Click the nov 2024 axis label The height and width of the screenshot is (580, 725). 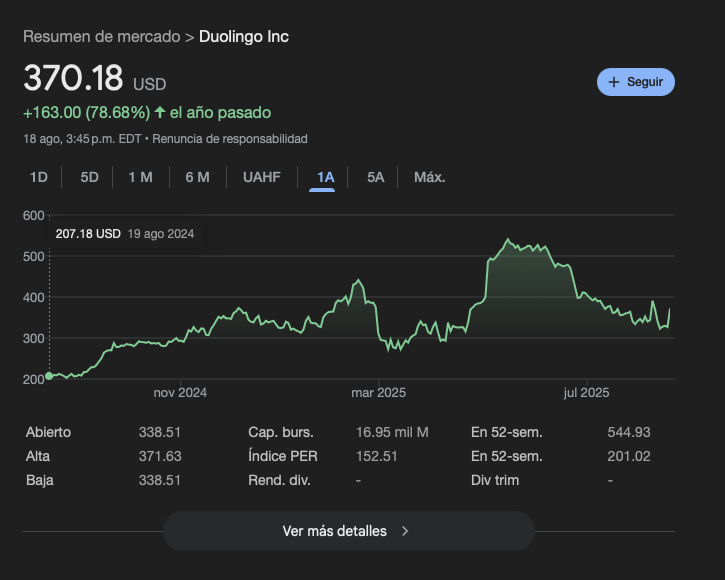[x=180, y=393]
